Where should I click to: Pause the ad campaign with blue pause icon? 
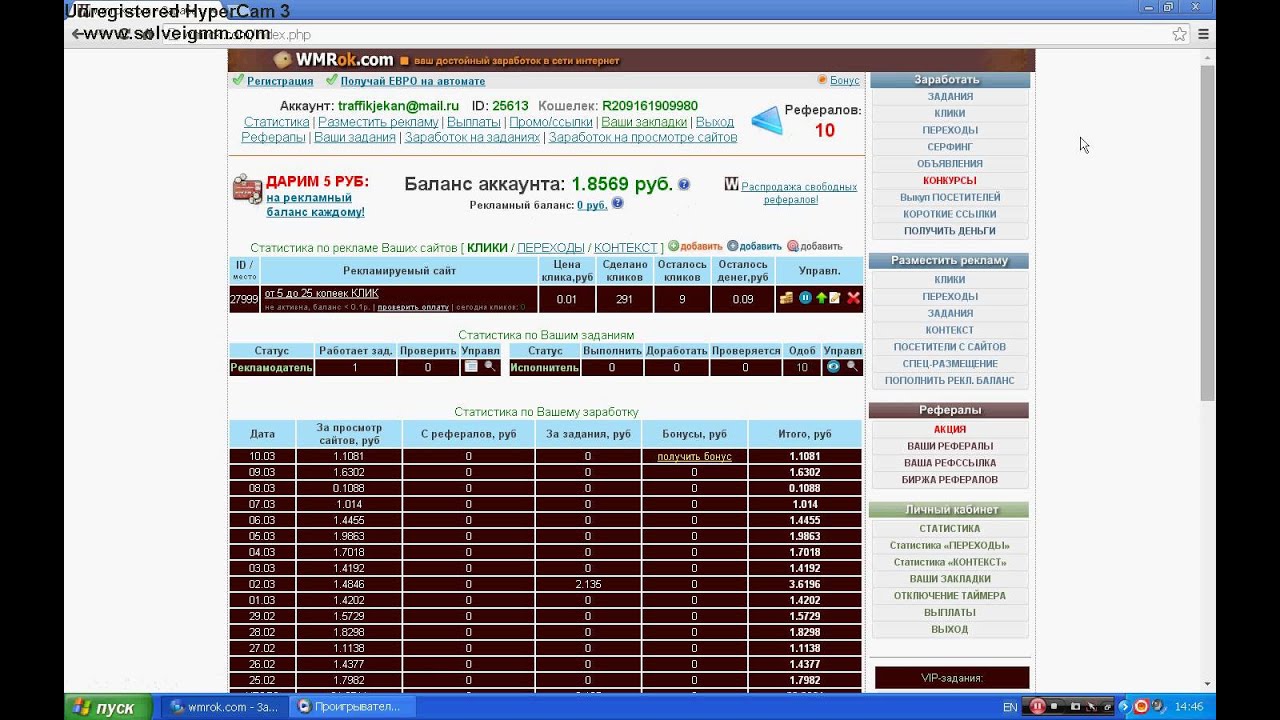tap(804, 298)
